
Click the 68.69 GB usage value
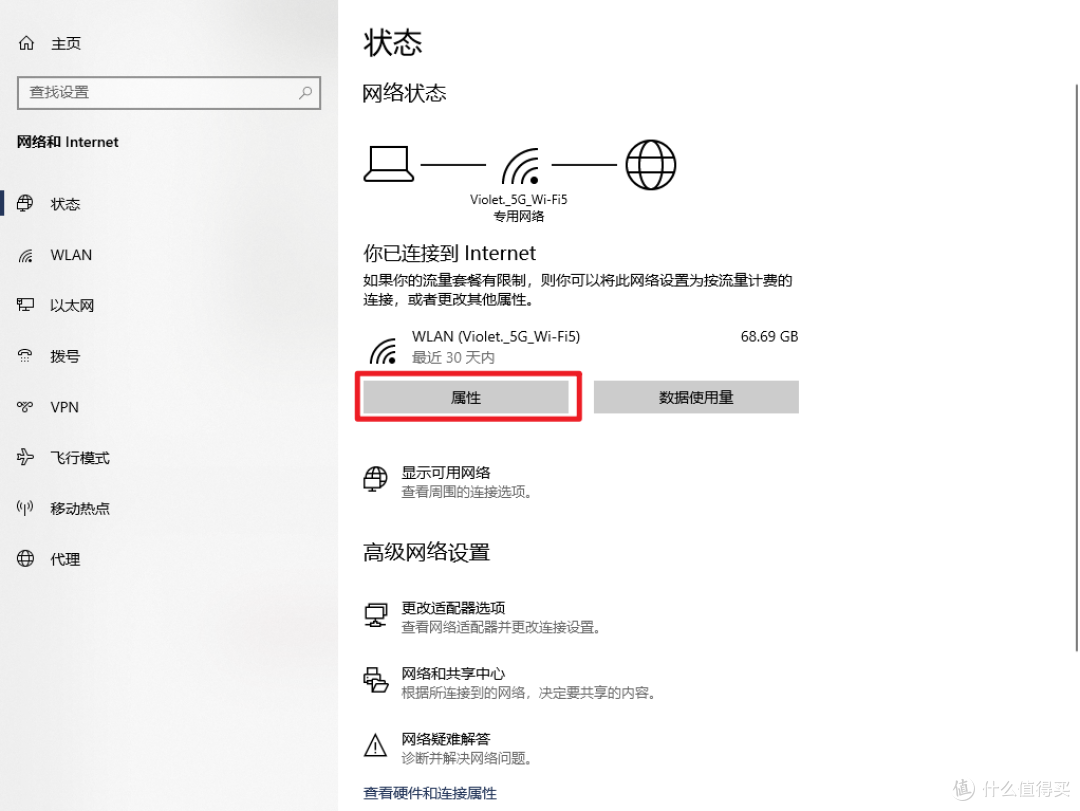(769, 336)
